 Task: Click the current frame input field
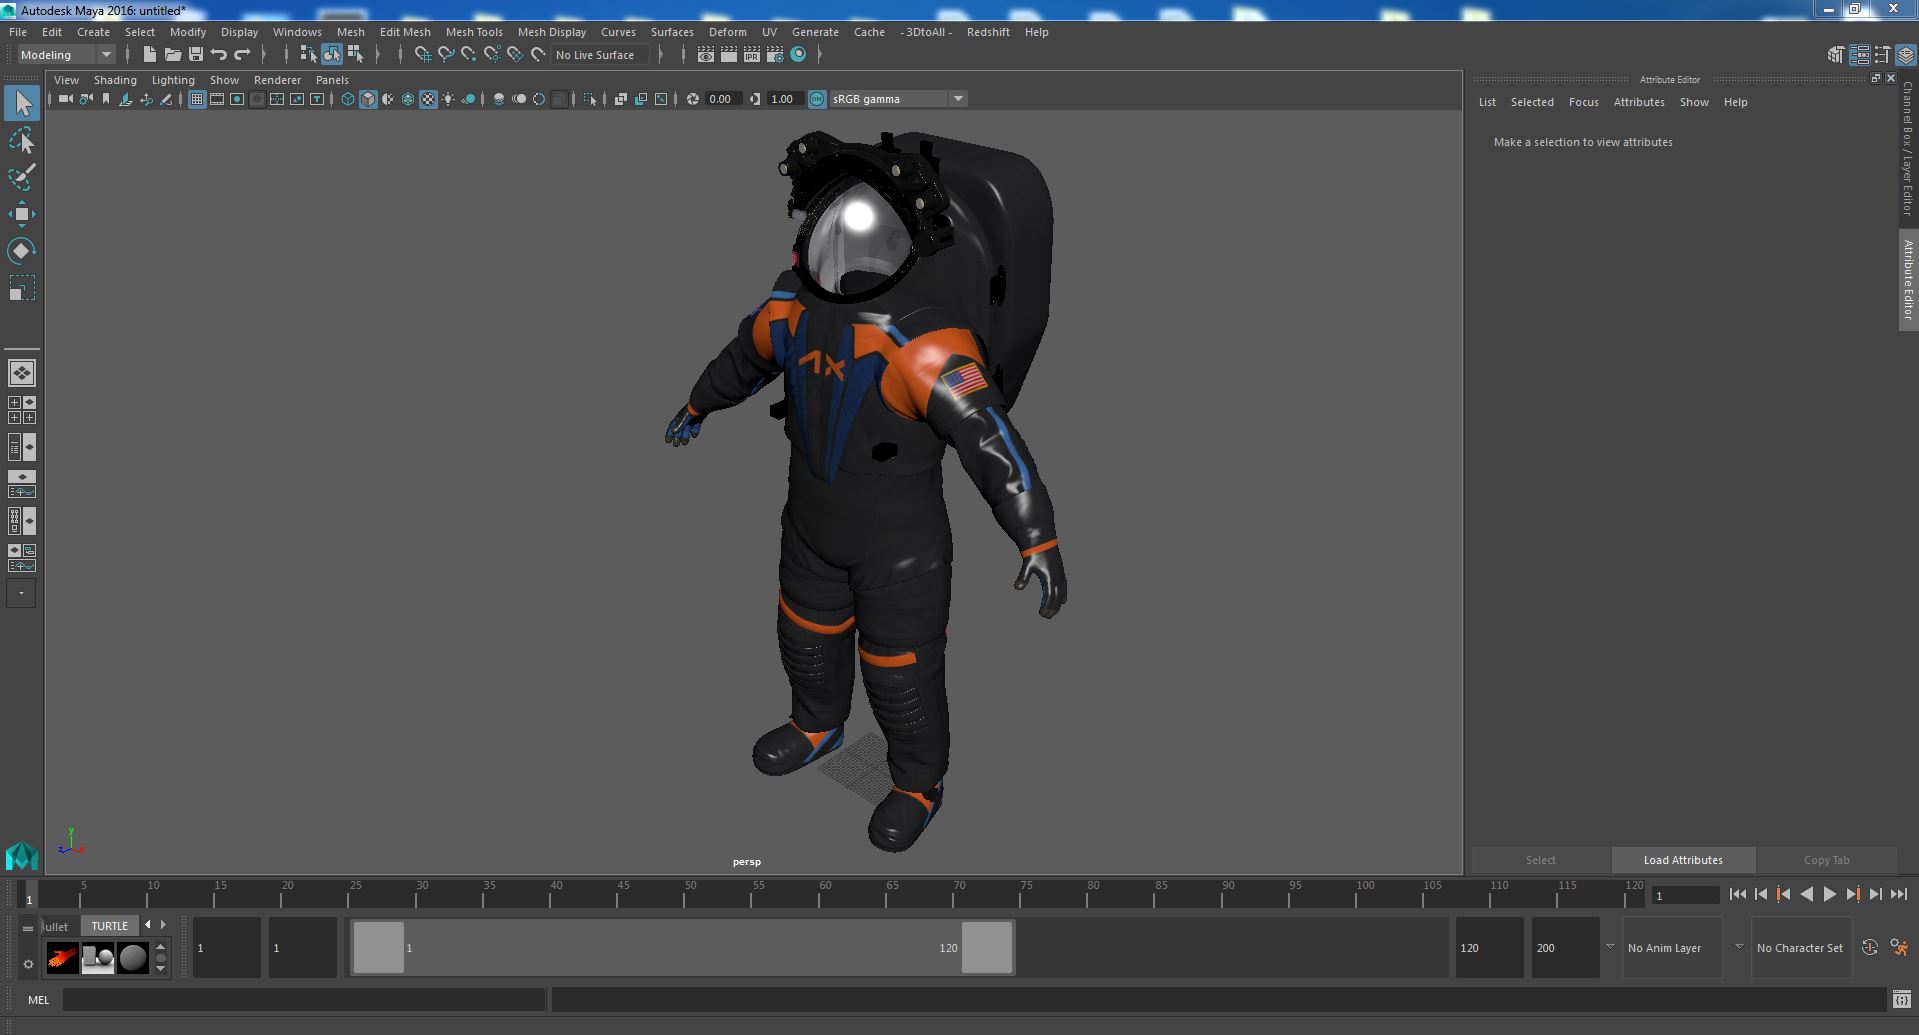tap(1685, 896)
